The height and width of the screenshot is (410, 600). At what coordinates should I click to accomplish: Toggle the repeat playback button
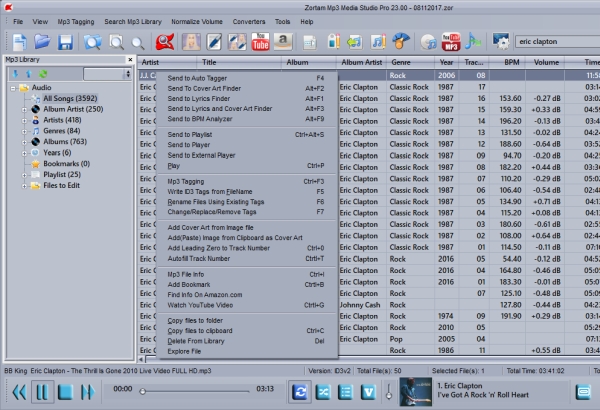tap(300, 392)
